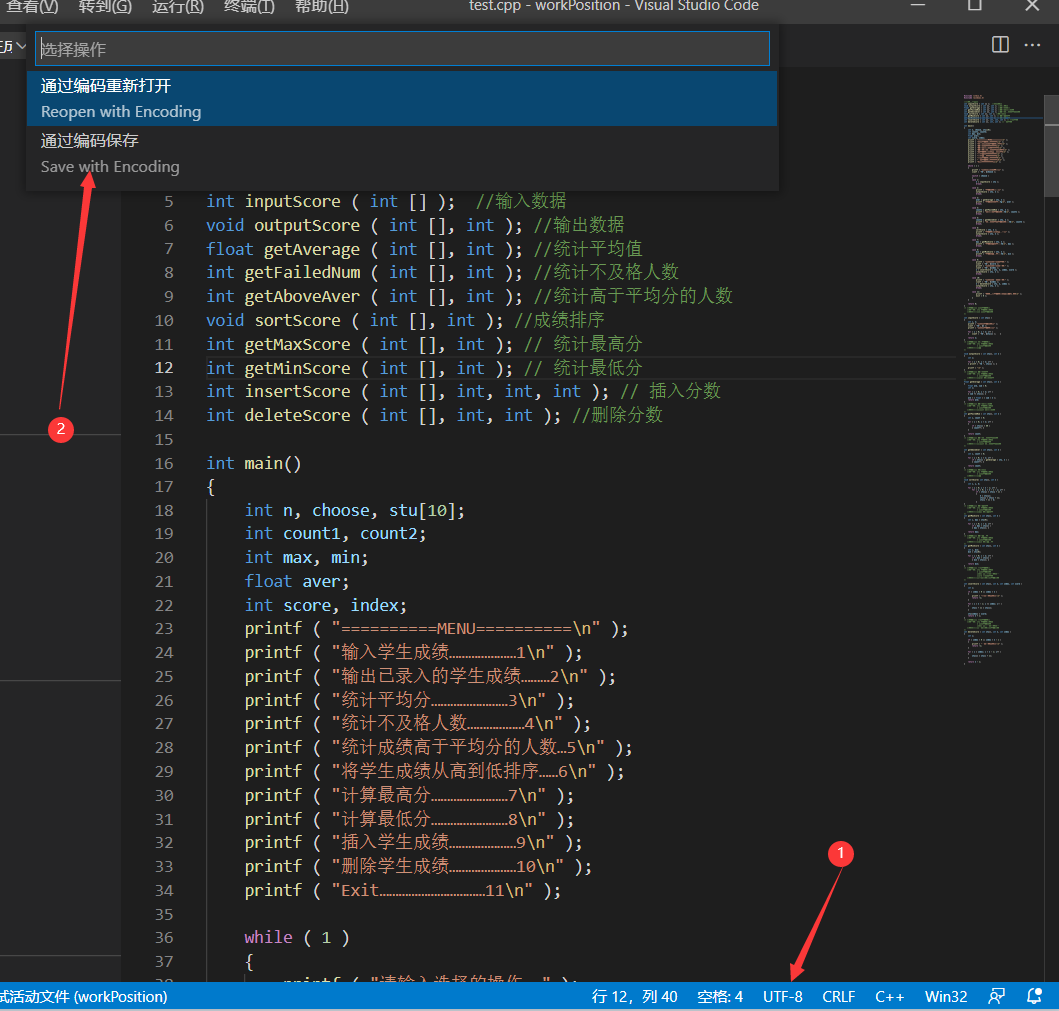Click the vertical editor scrollbar
The height and width of the screenshot is (1011, 1059).
click(x=1052, y=145)
